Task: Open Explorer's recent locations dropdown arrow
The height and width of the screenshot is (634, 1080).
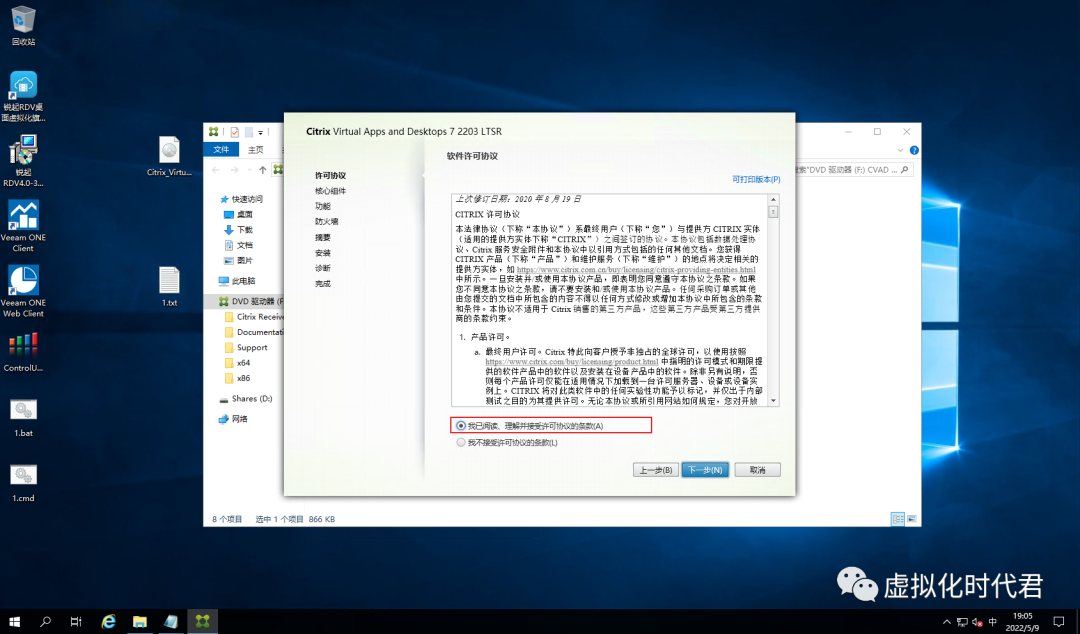Action: (249, 170)
